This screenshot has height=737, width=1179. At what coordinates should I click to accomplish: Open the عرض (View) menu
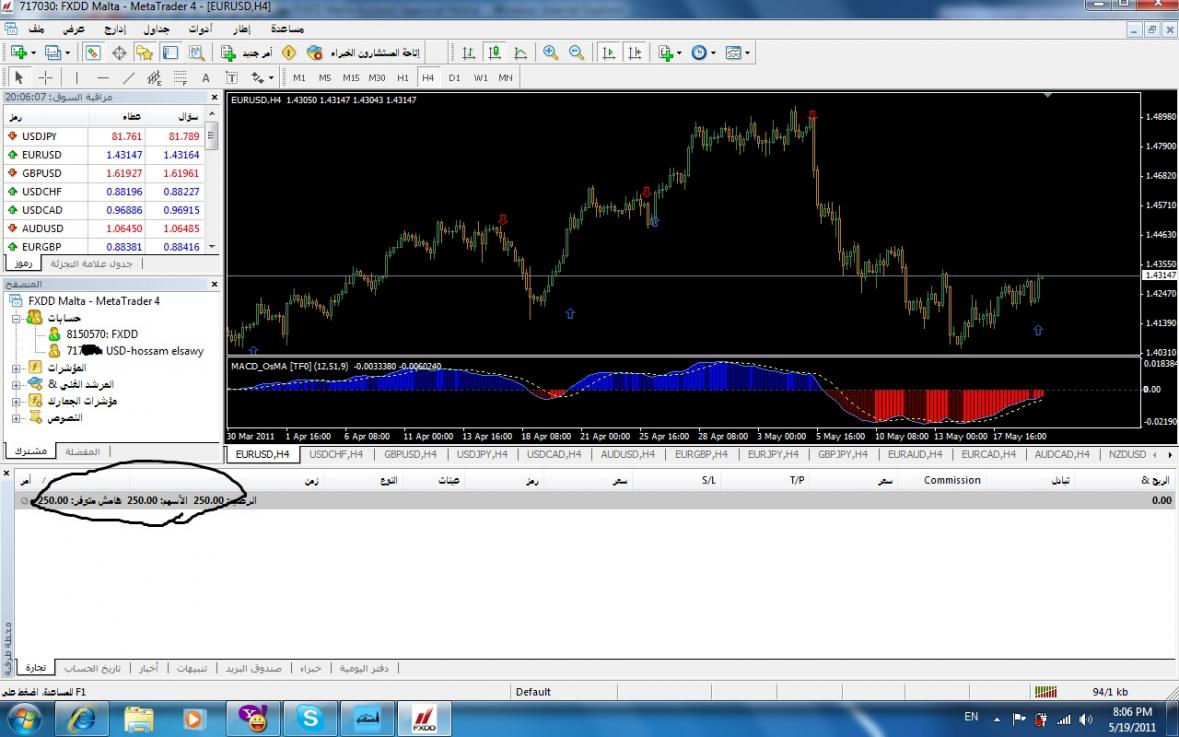coord(74,29)
